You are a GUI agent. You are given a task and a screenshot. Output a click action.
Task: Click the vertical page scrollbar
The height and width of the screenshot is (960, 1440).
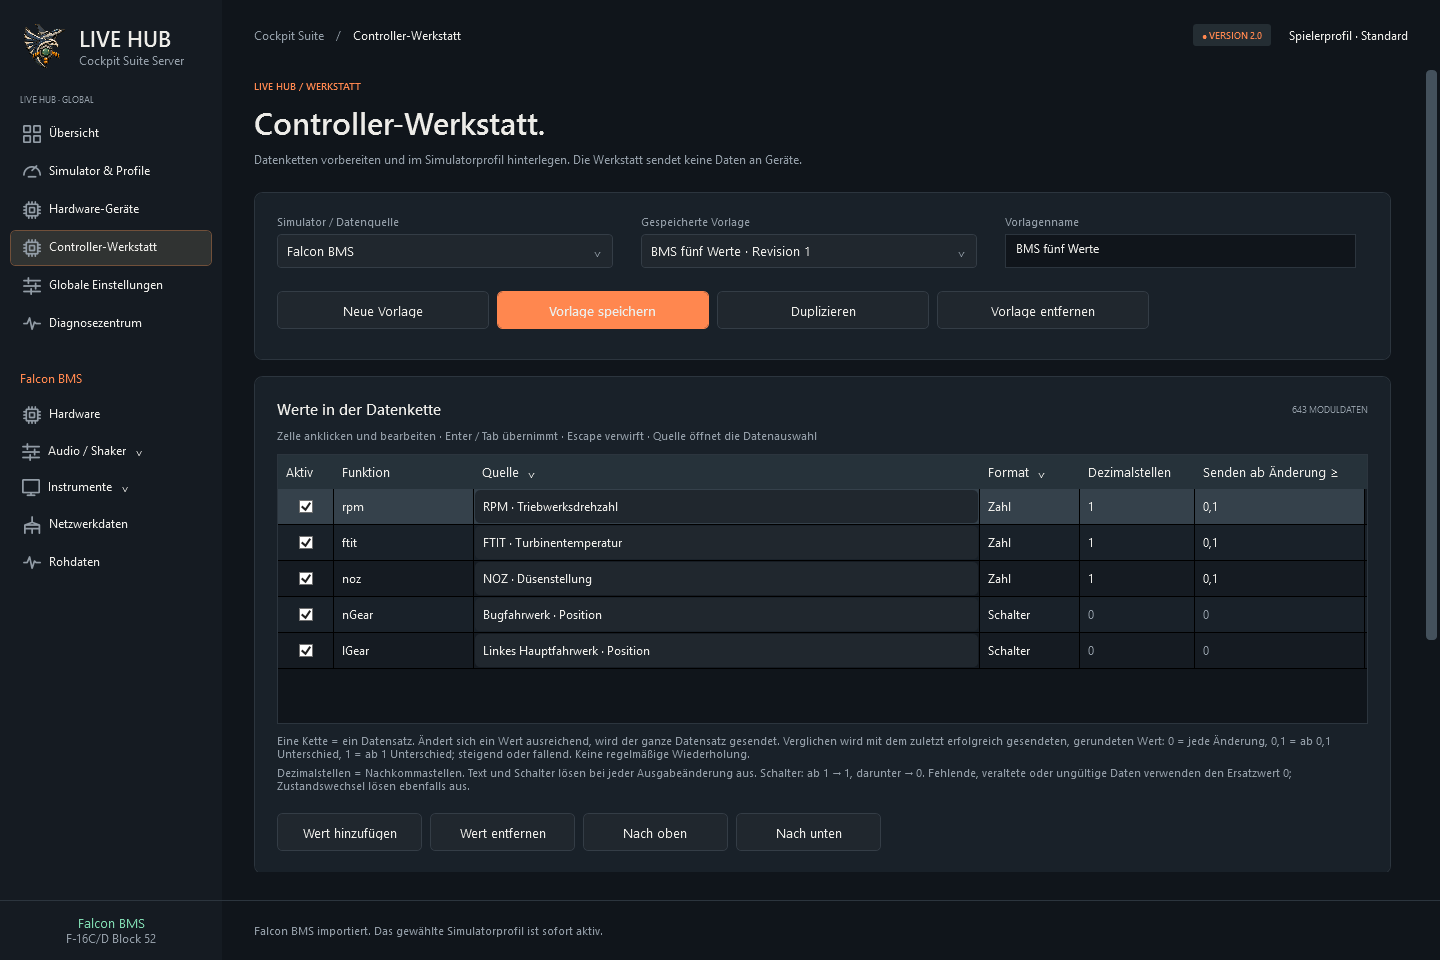[1431, 355]
